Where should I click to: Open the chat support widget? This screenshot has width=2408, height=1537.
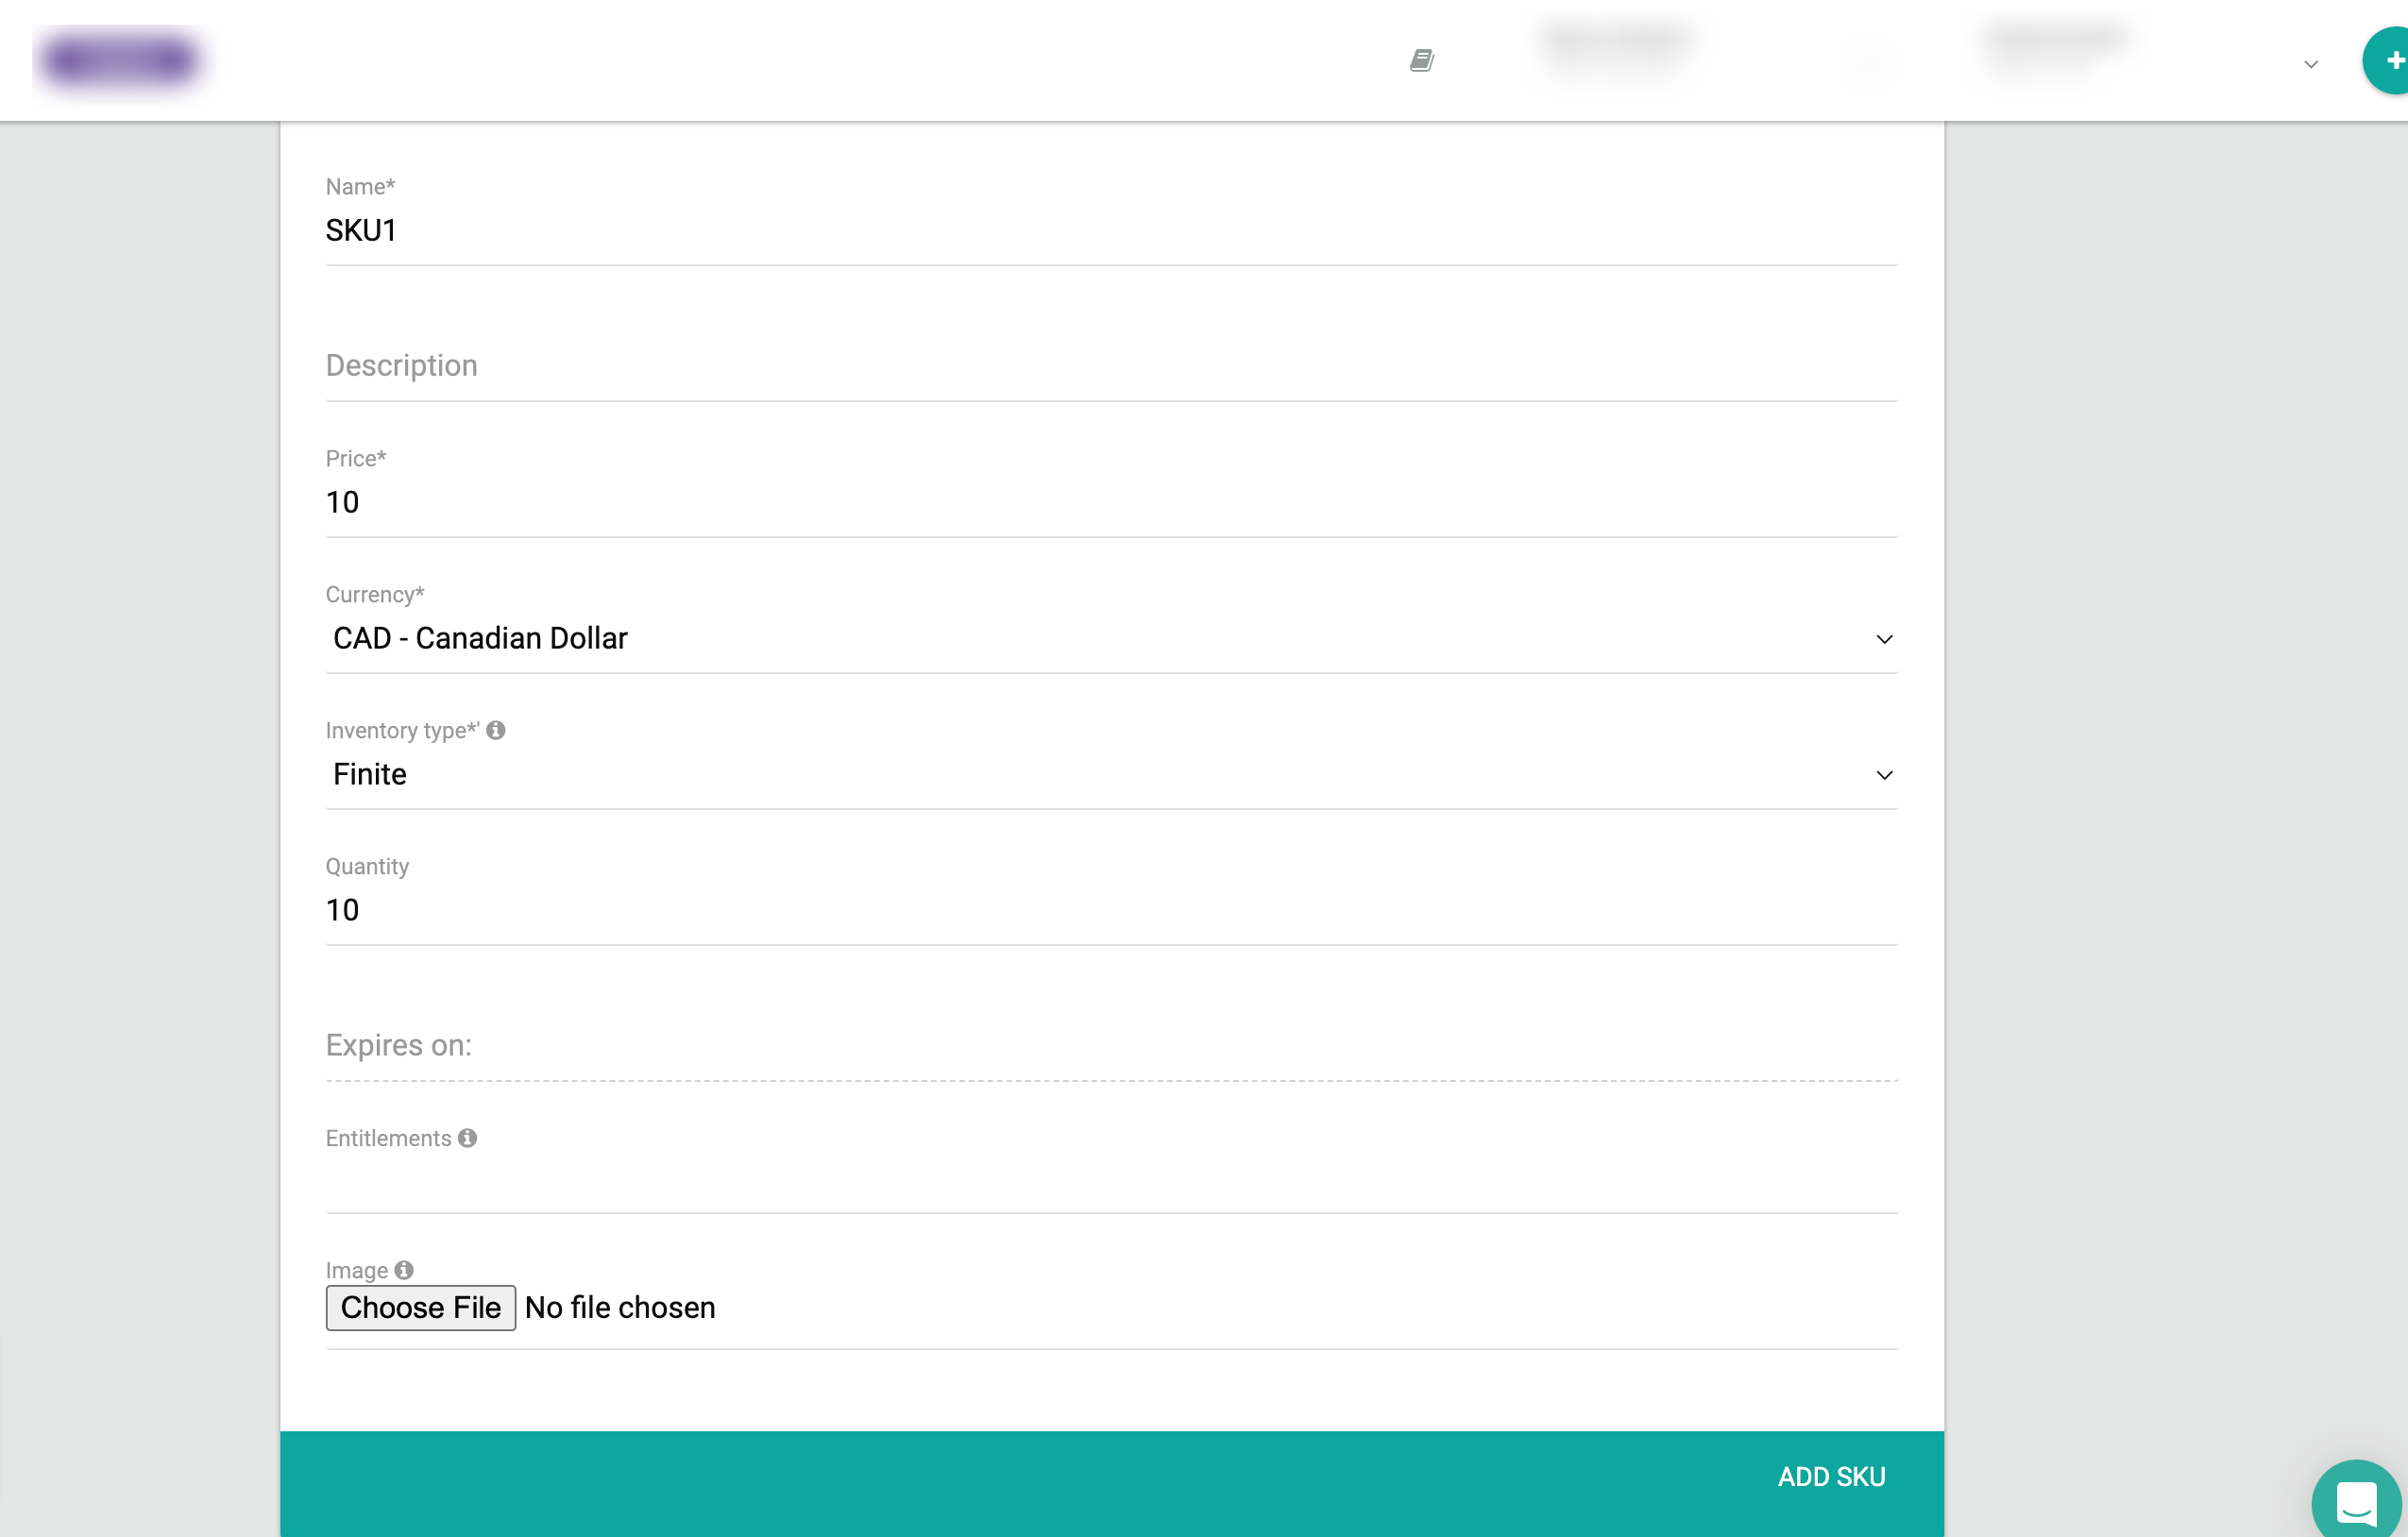(2356, 1501)
